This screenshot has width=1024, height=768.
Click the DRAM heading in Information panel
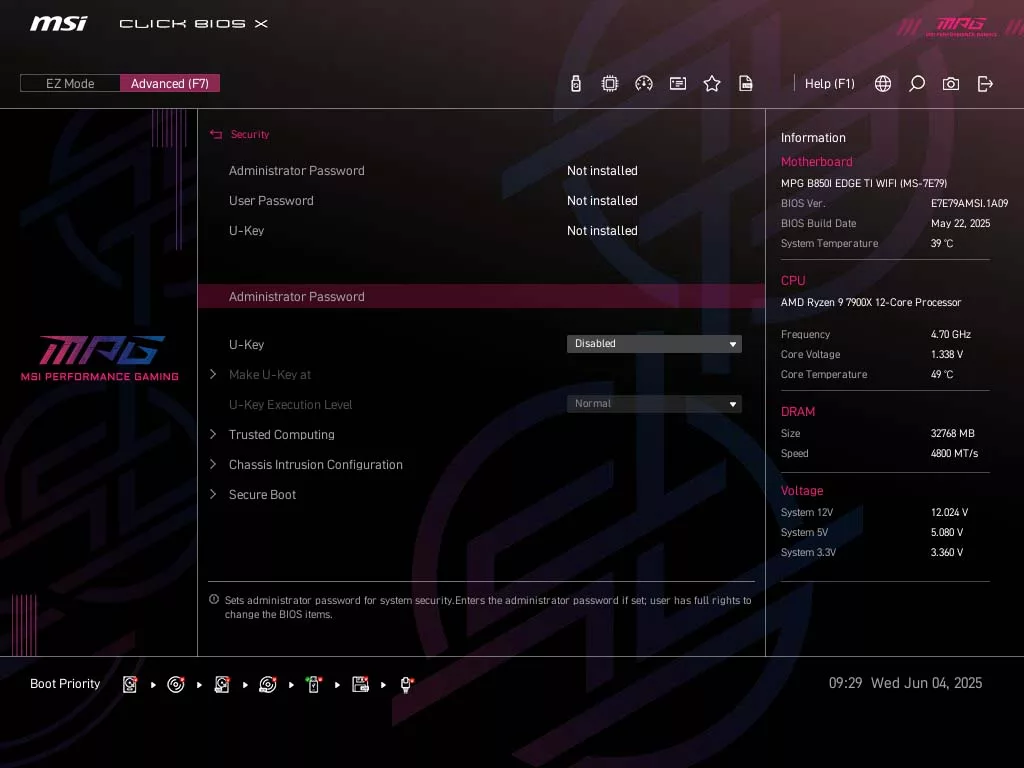pos(797,412)
